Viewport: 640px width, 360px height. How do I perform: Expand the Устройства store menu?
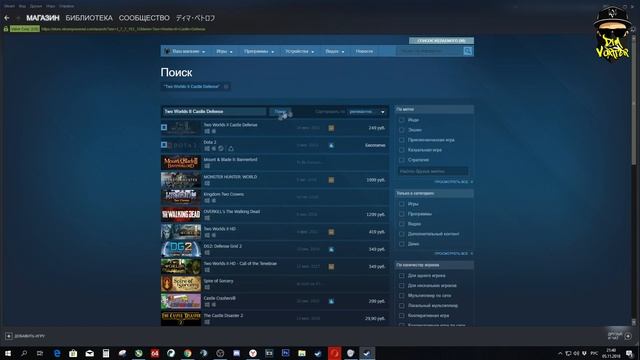tap(300, 51)
